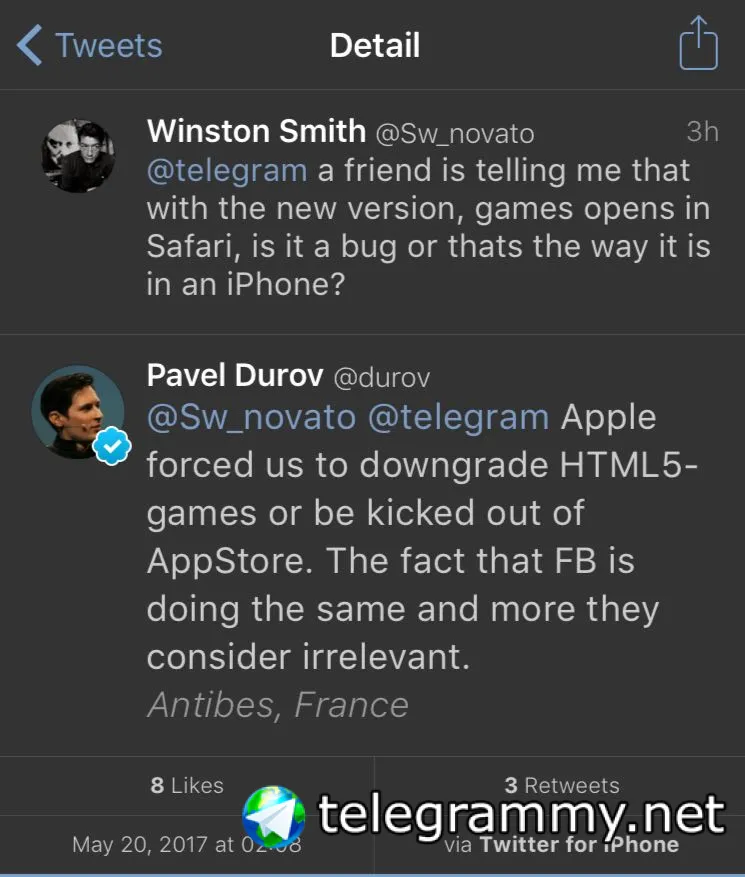Screen dimensions: 745x877
Task: Tap the share icon in header
Action: [698, 45]
